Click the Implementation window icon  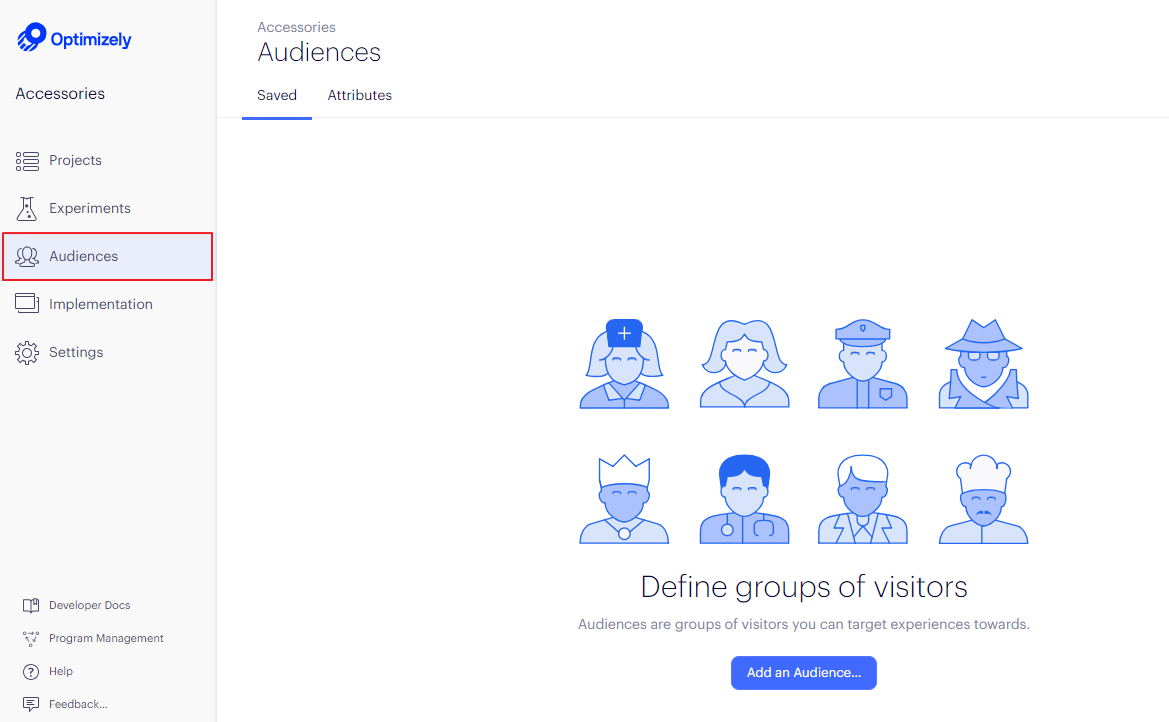pos(27,303)
